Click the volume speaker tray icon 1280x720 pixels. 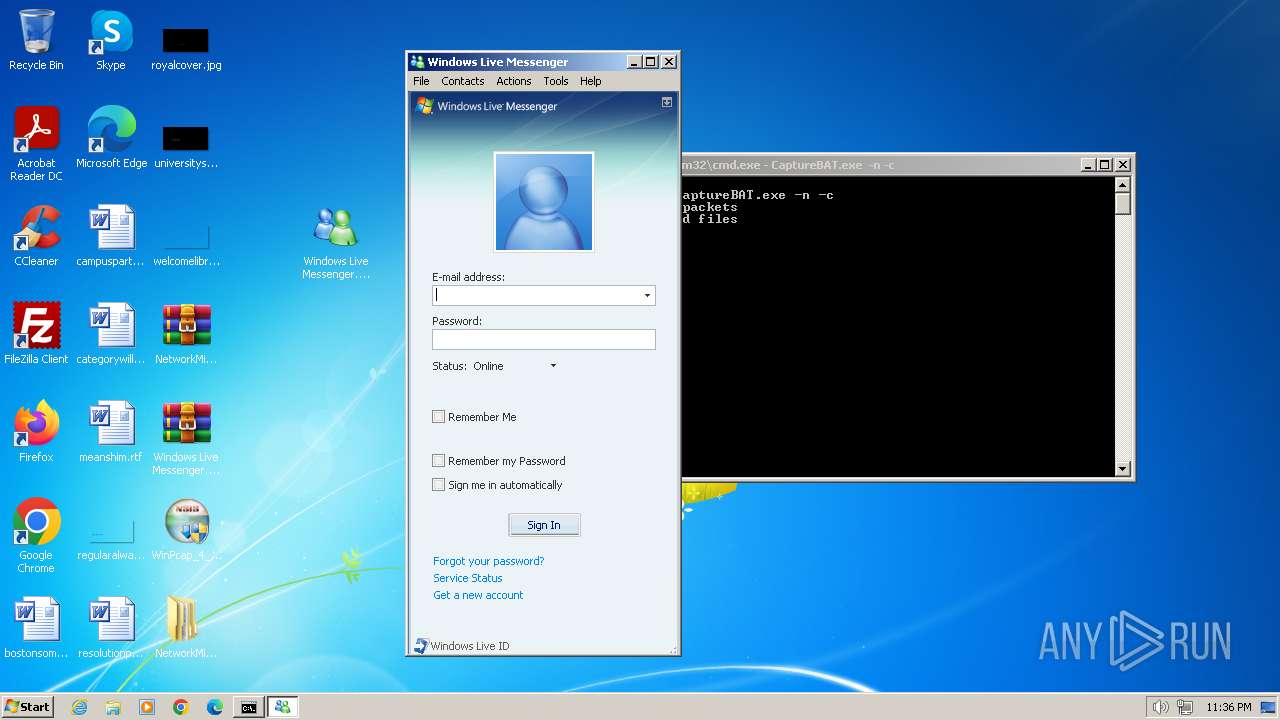pos(1160,707)
